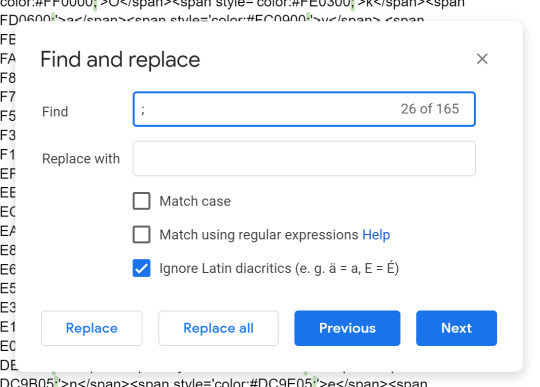The image size is (540, 387).
Task: Click the DC9B05 text in bottom document line
Action: click(27, 382)
